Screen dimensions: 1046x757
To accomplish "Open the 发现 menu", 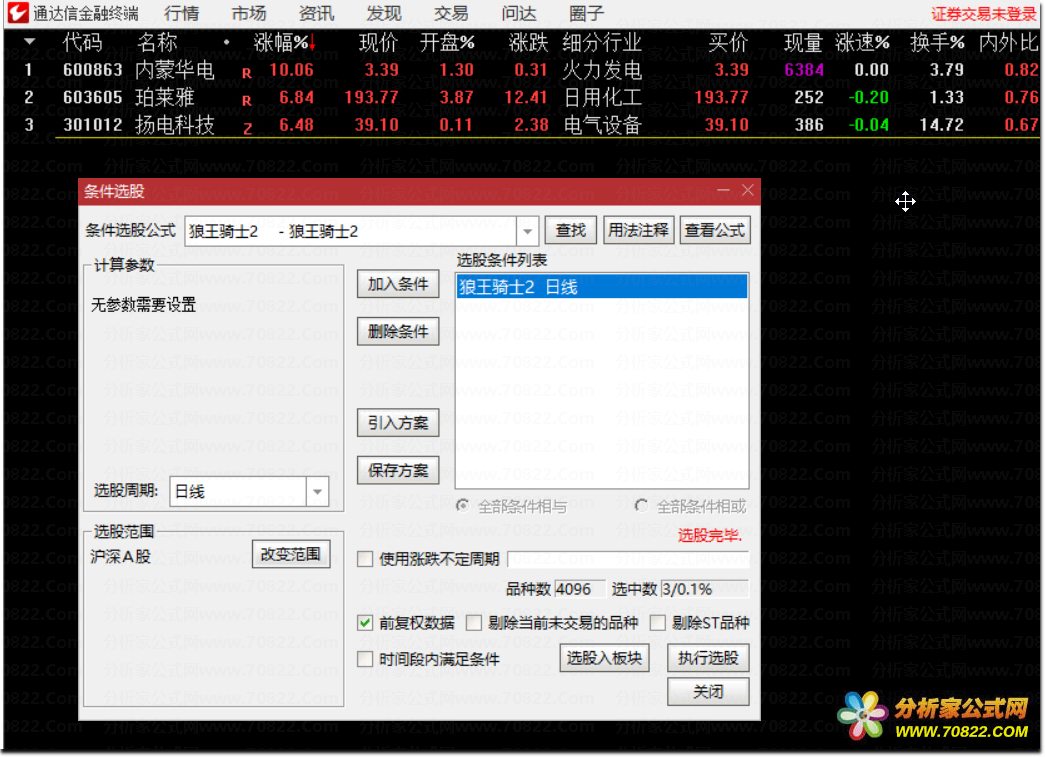I will 384,13.
